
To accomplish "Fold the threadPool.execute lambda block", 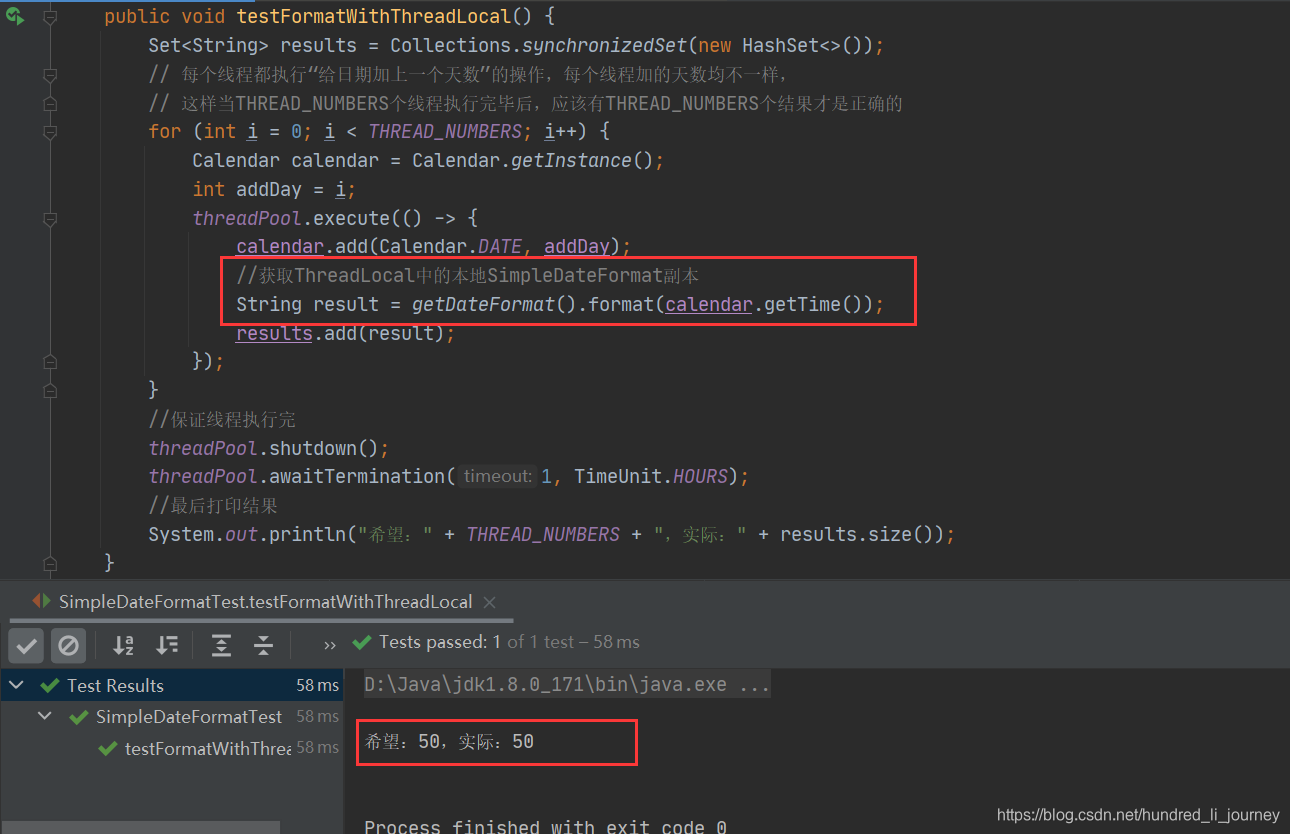I will point(48,218).
